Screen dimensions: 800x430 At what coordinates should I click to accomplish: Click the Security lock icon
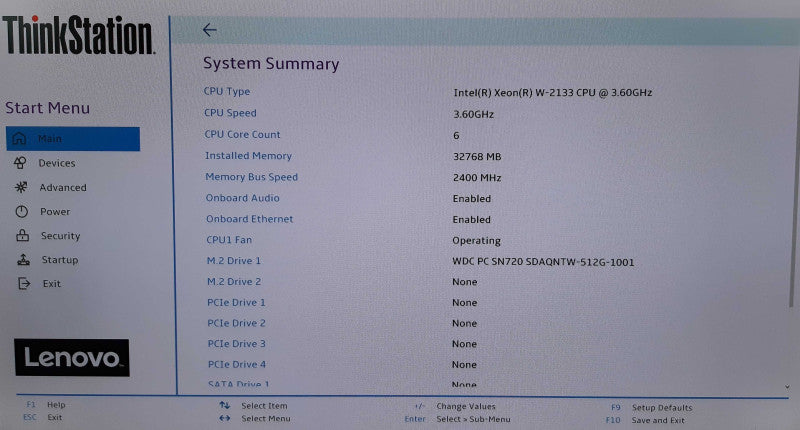point(22,235)
